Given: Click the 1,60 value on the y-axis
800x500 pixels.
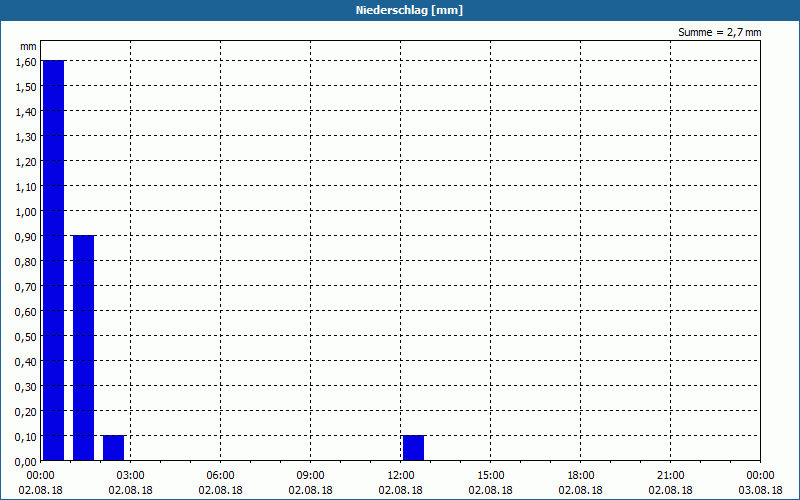Looking at the screenshot, I should click(26, 62).
